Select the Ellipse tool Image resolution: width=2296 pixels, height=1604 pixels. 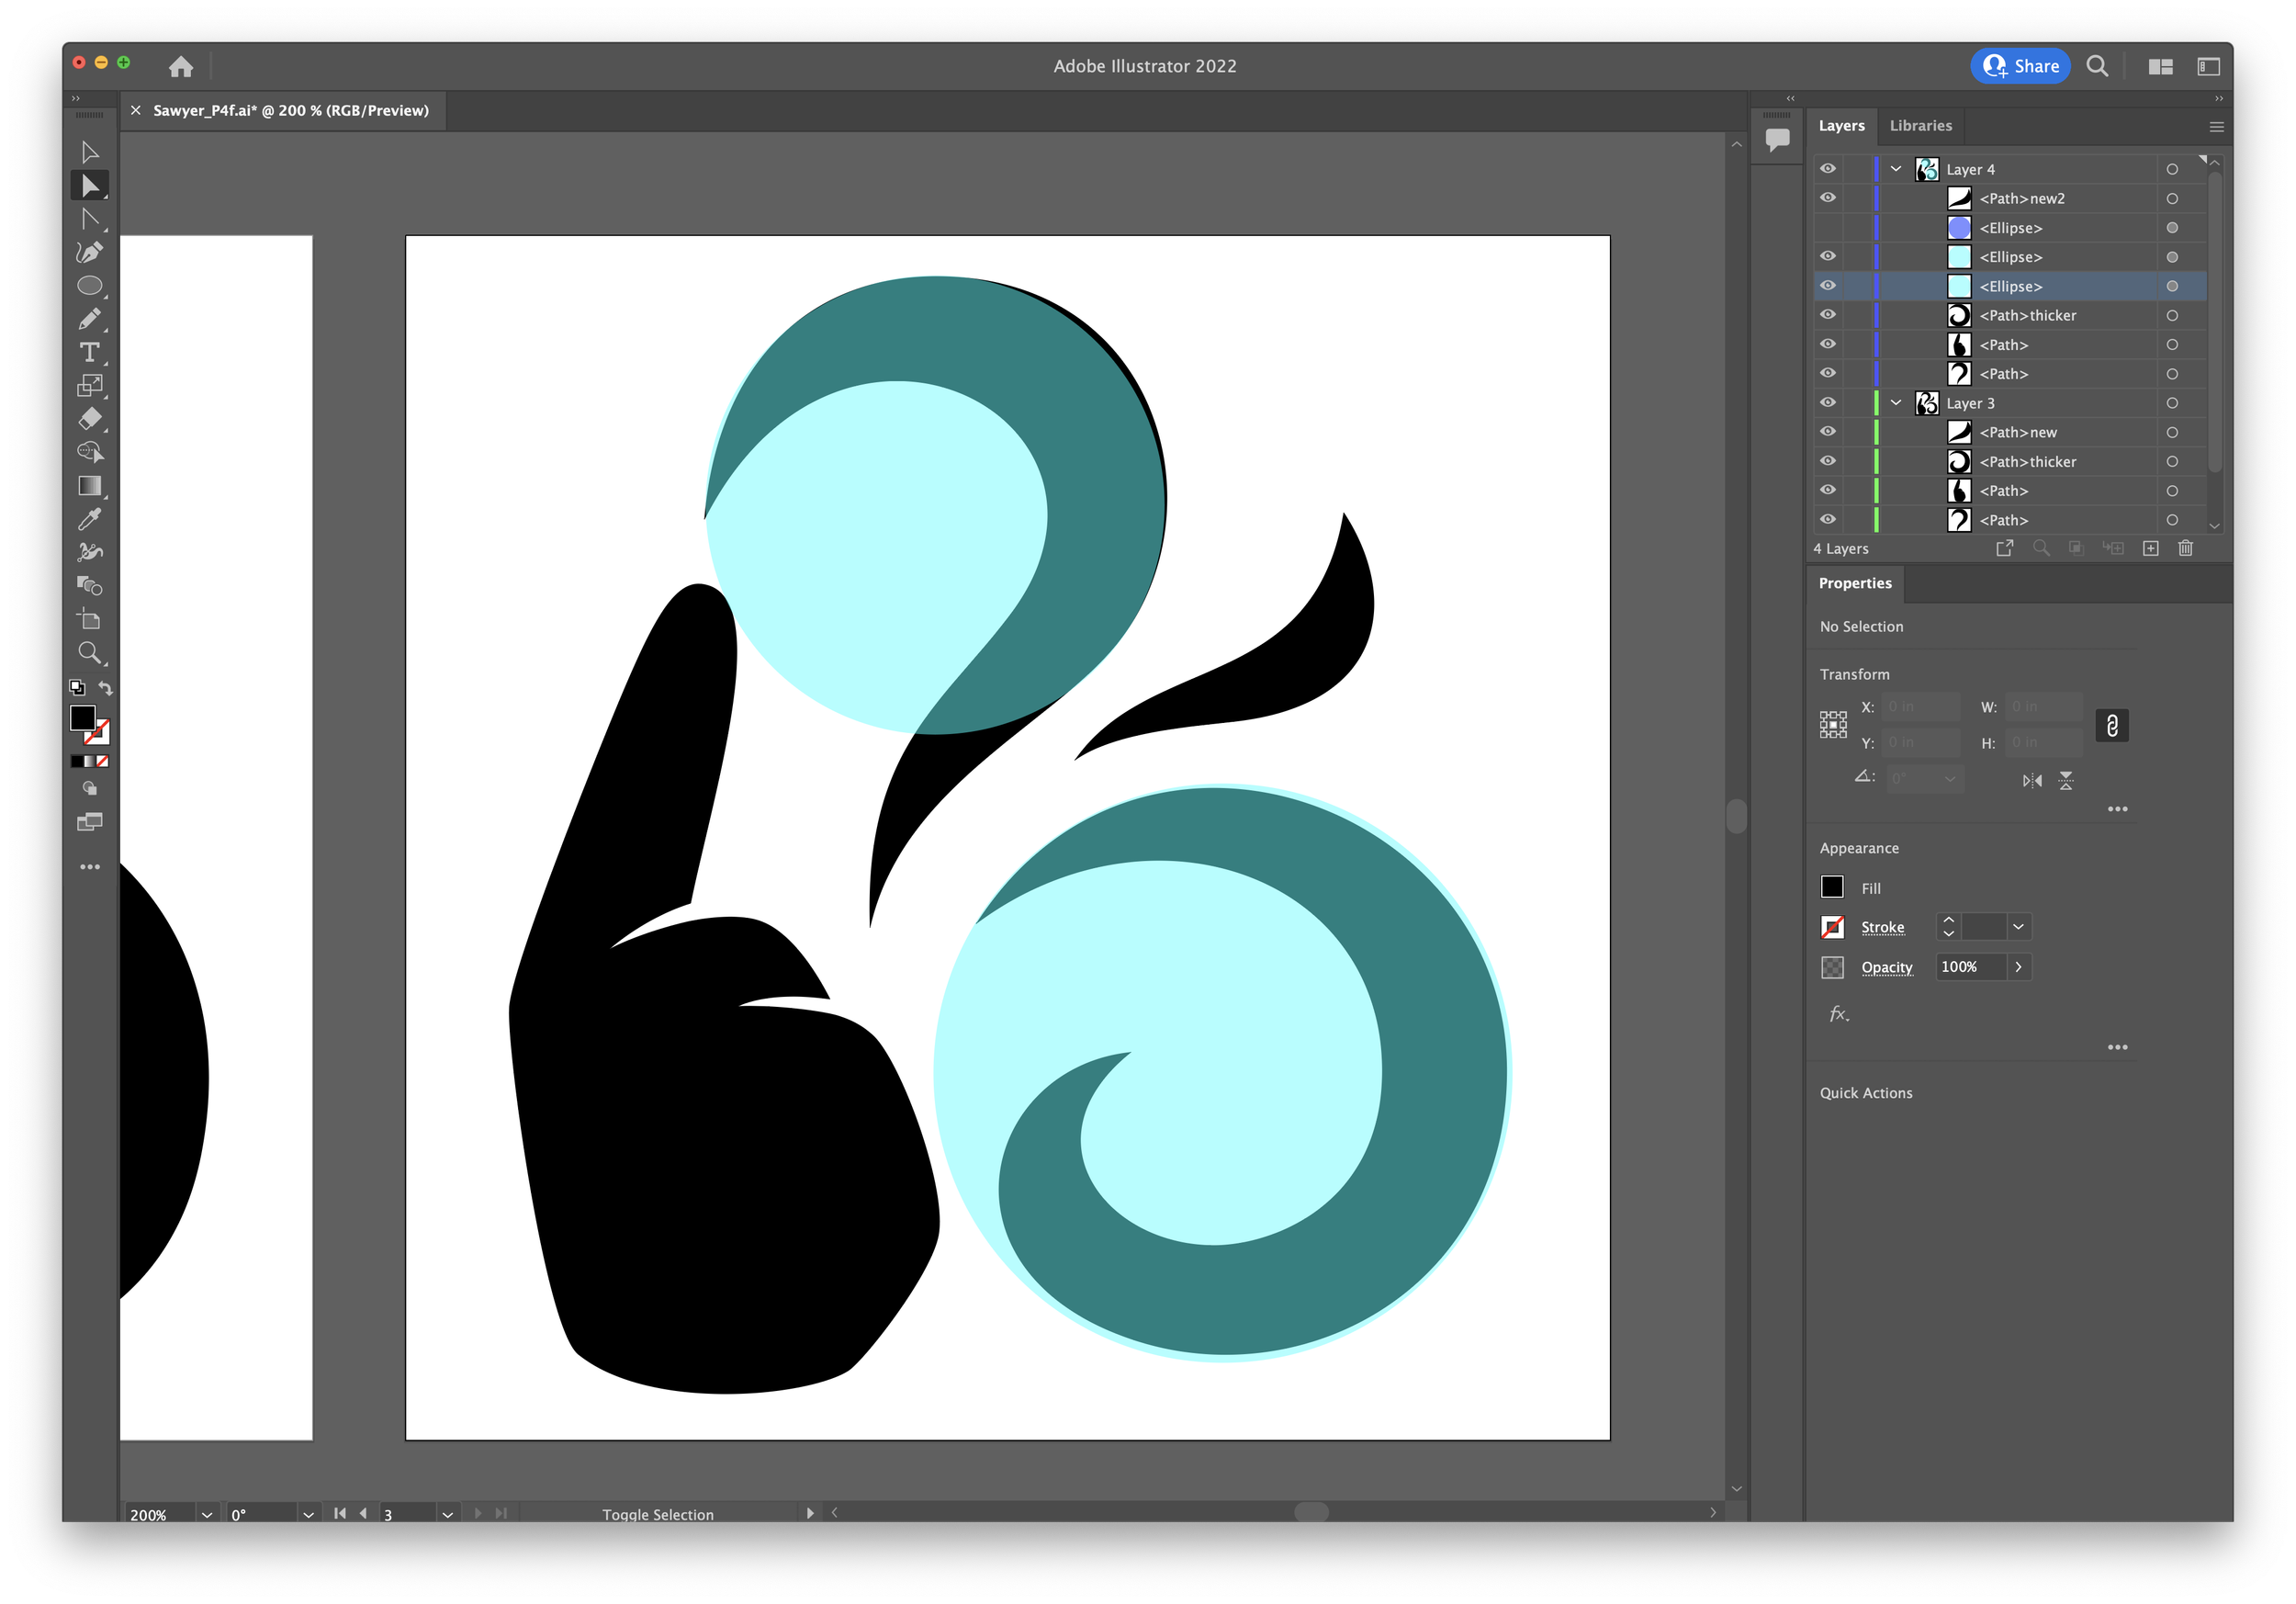point(89,286)
